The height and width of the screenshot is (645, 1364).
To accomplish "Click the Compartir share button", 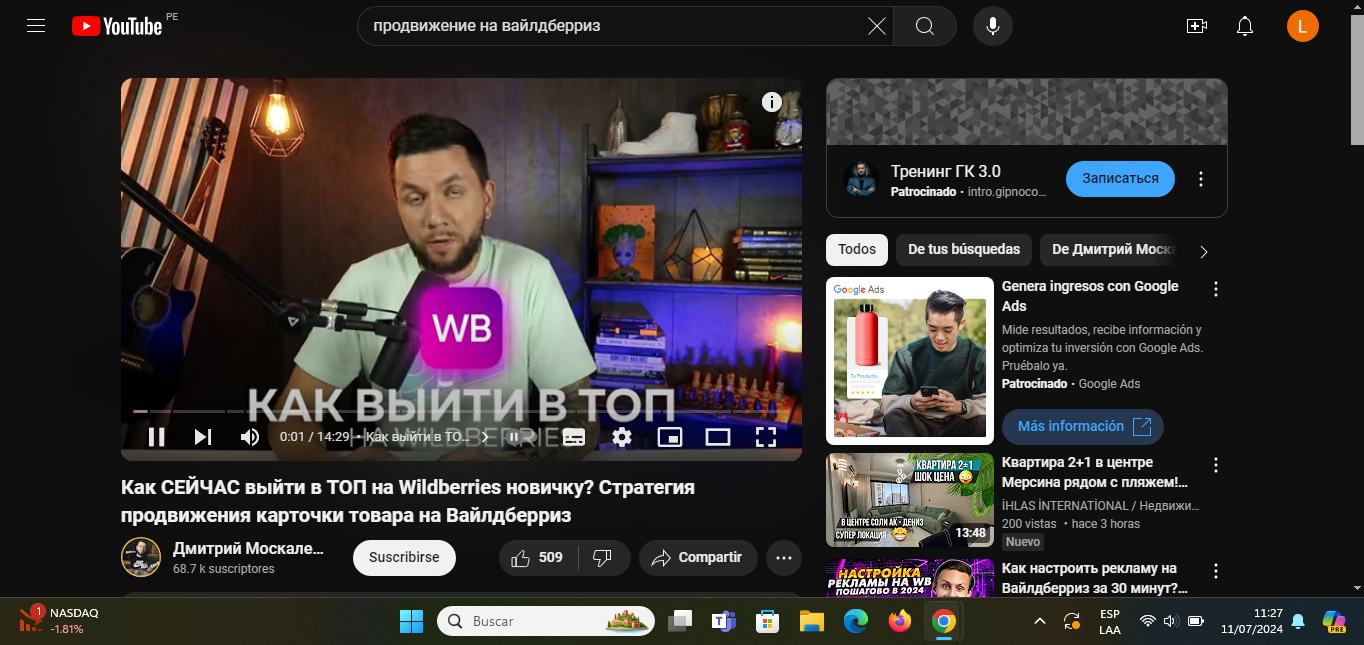I will pyautogui.click(x=698, y=558).
